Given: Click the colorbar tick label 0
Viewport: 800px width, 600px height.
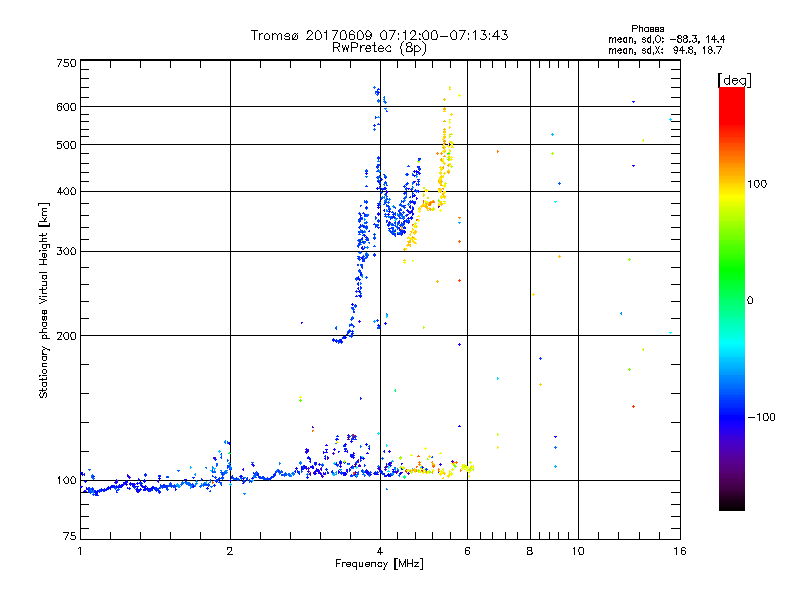Looking at the screenshot, I should click(752, 300).
